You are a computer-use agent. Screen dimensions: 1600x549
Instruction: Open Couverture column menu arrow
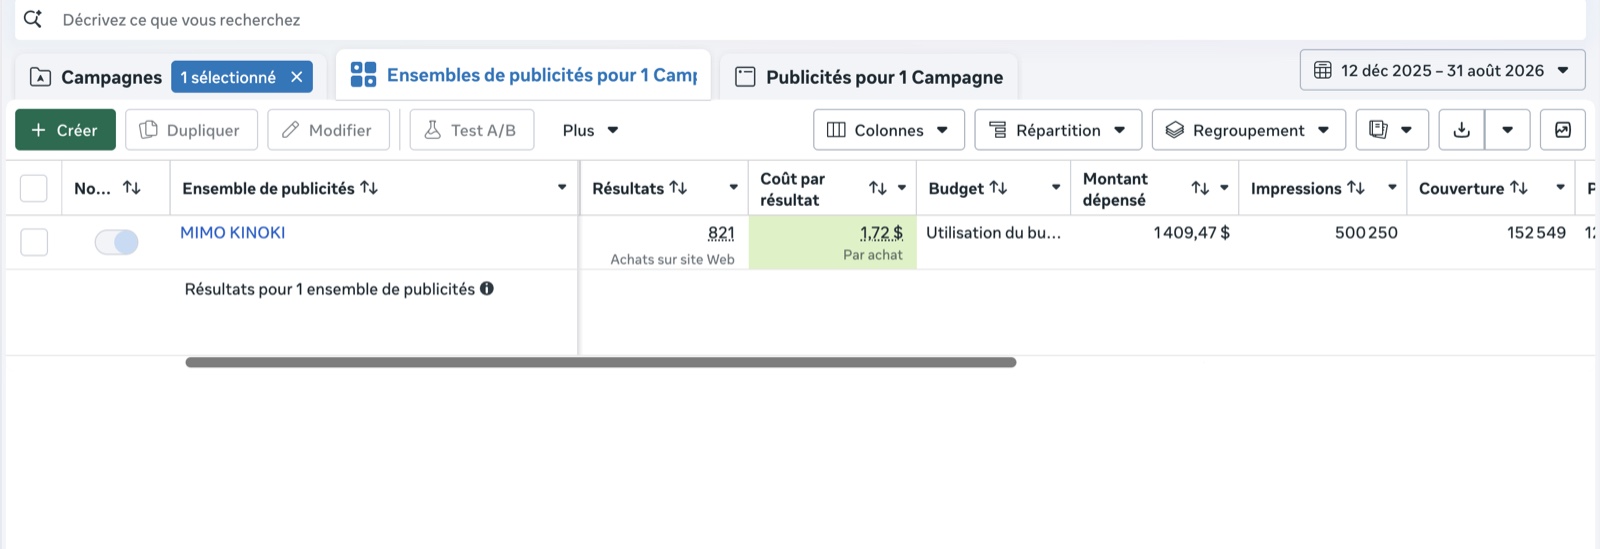click(1560, 188)
